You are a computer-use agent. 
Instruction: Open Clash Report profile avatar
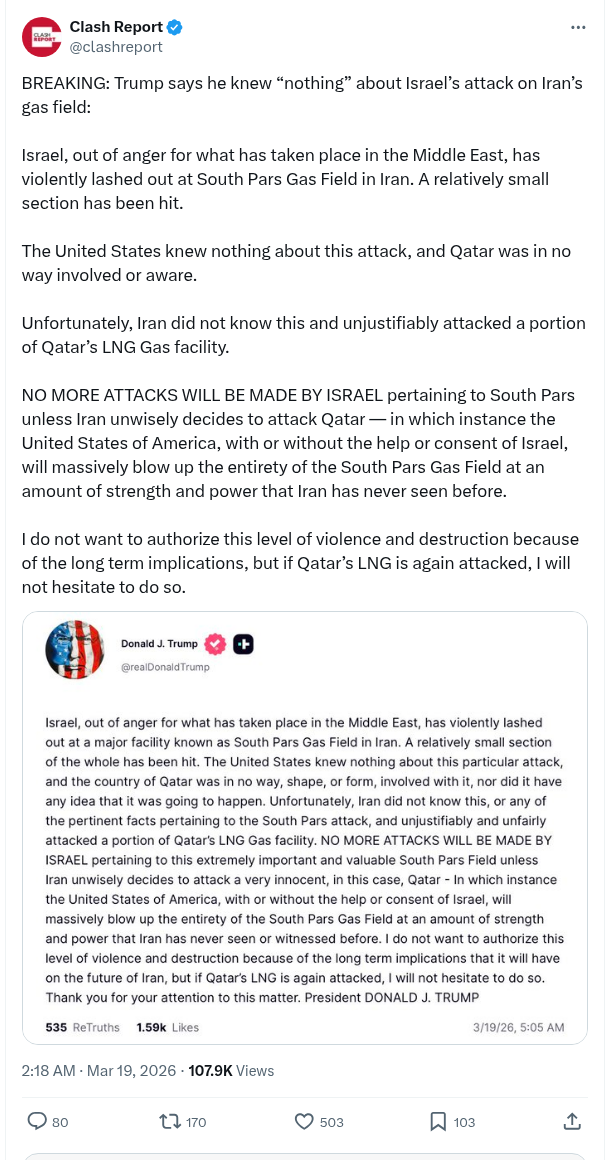coord(41,36)
